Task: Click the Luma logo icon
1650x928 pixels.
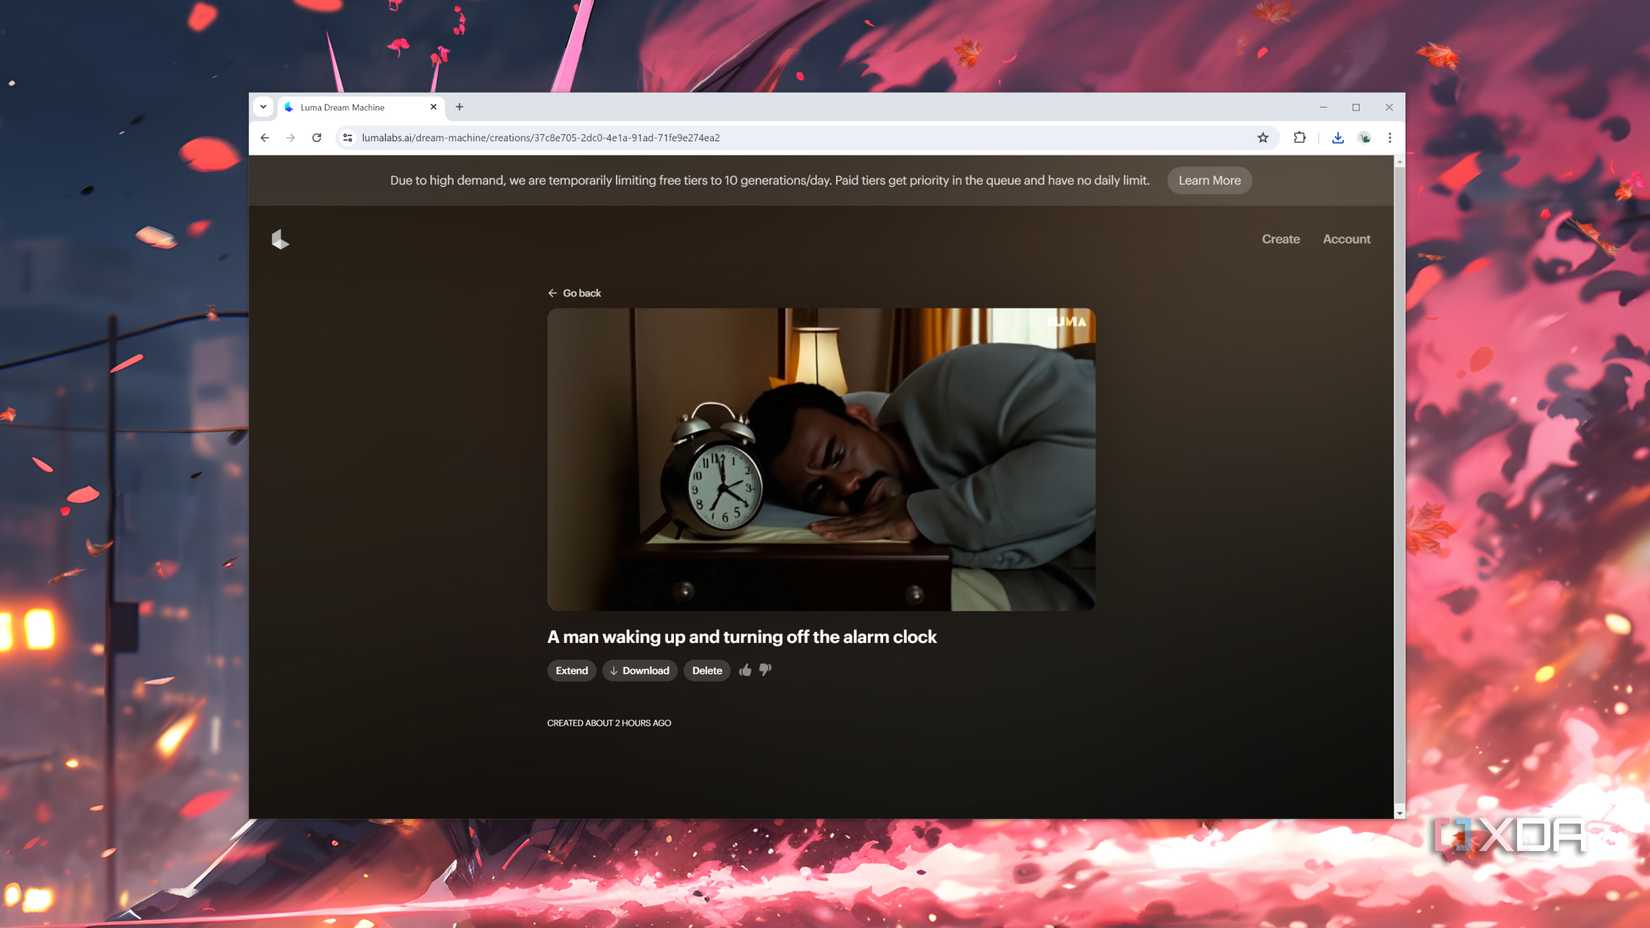Action: tap(280, 239)
